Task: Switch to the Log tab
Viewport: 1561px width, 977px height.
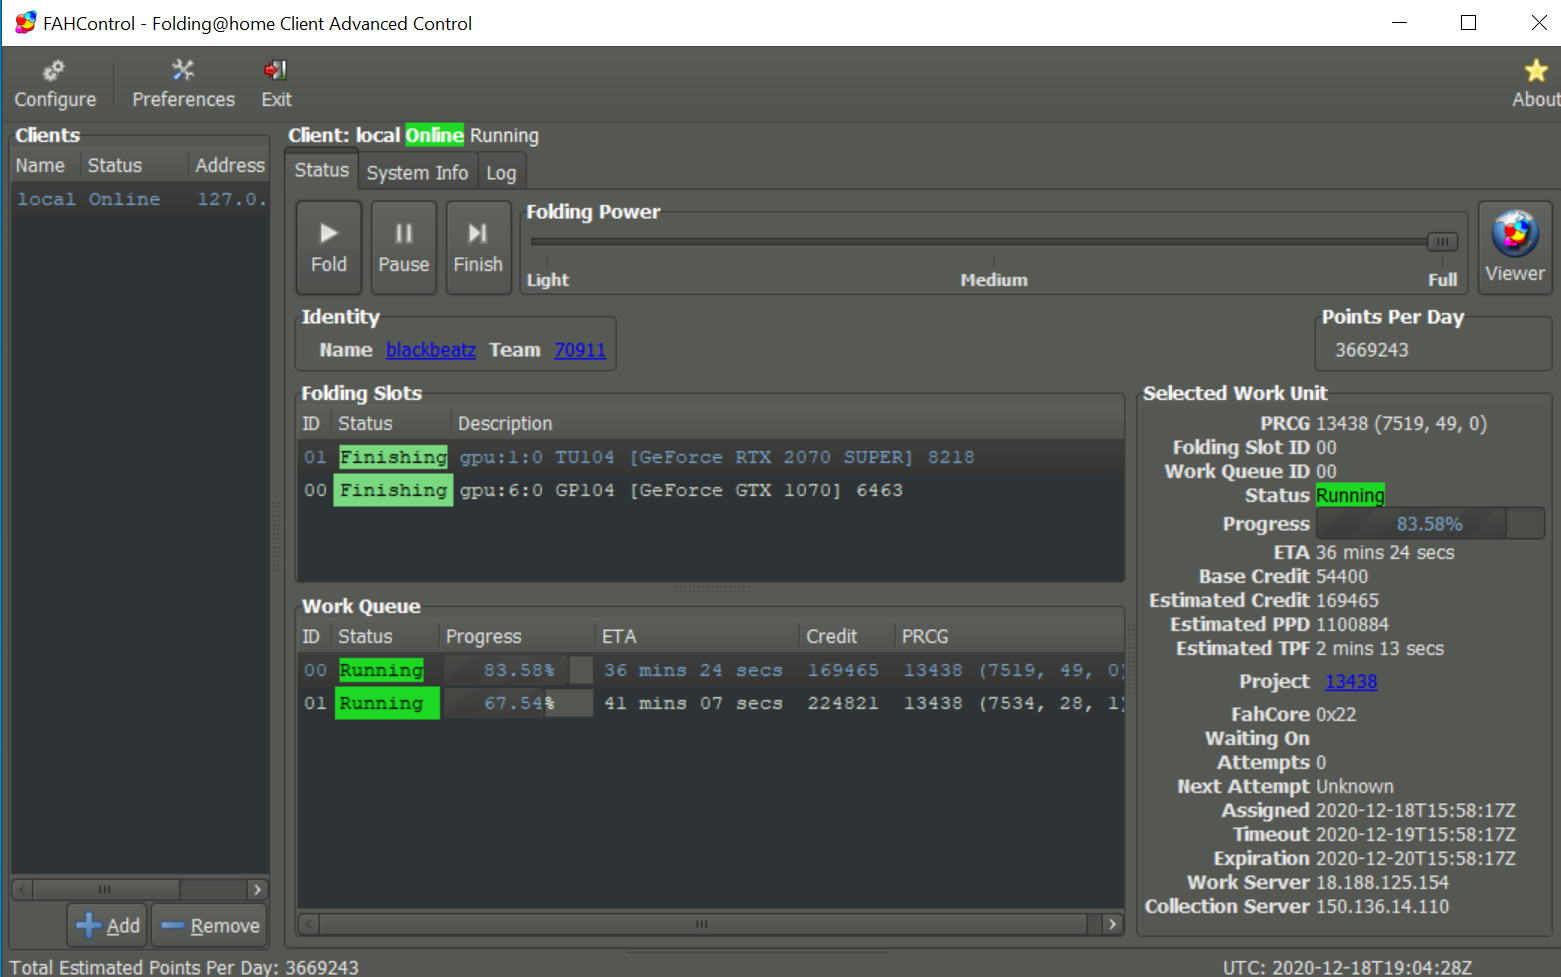Action: (x=501, y=173)
